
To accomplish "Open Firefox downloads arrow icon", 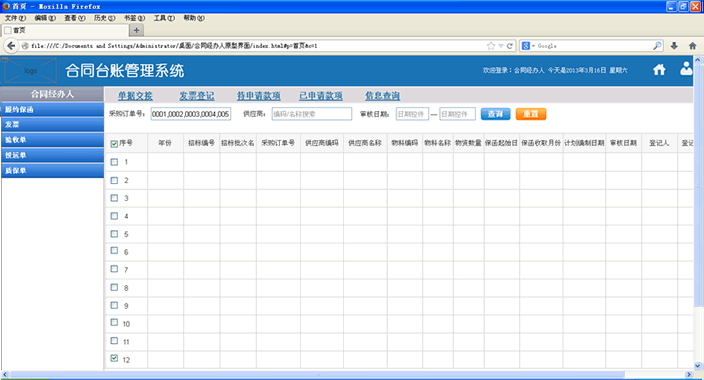I will point(674,46).
